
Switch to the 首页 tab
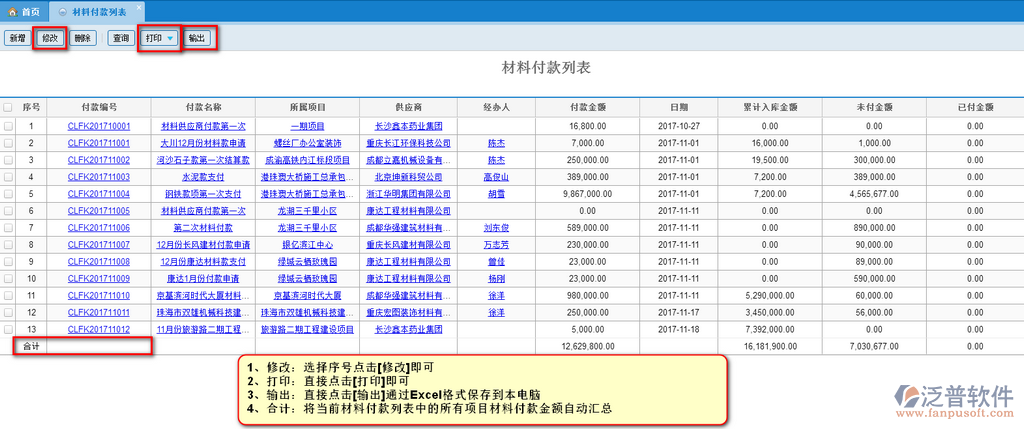click(31, 12)
